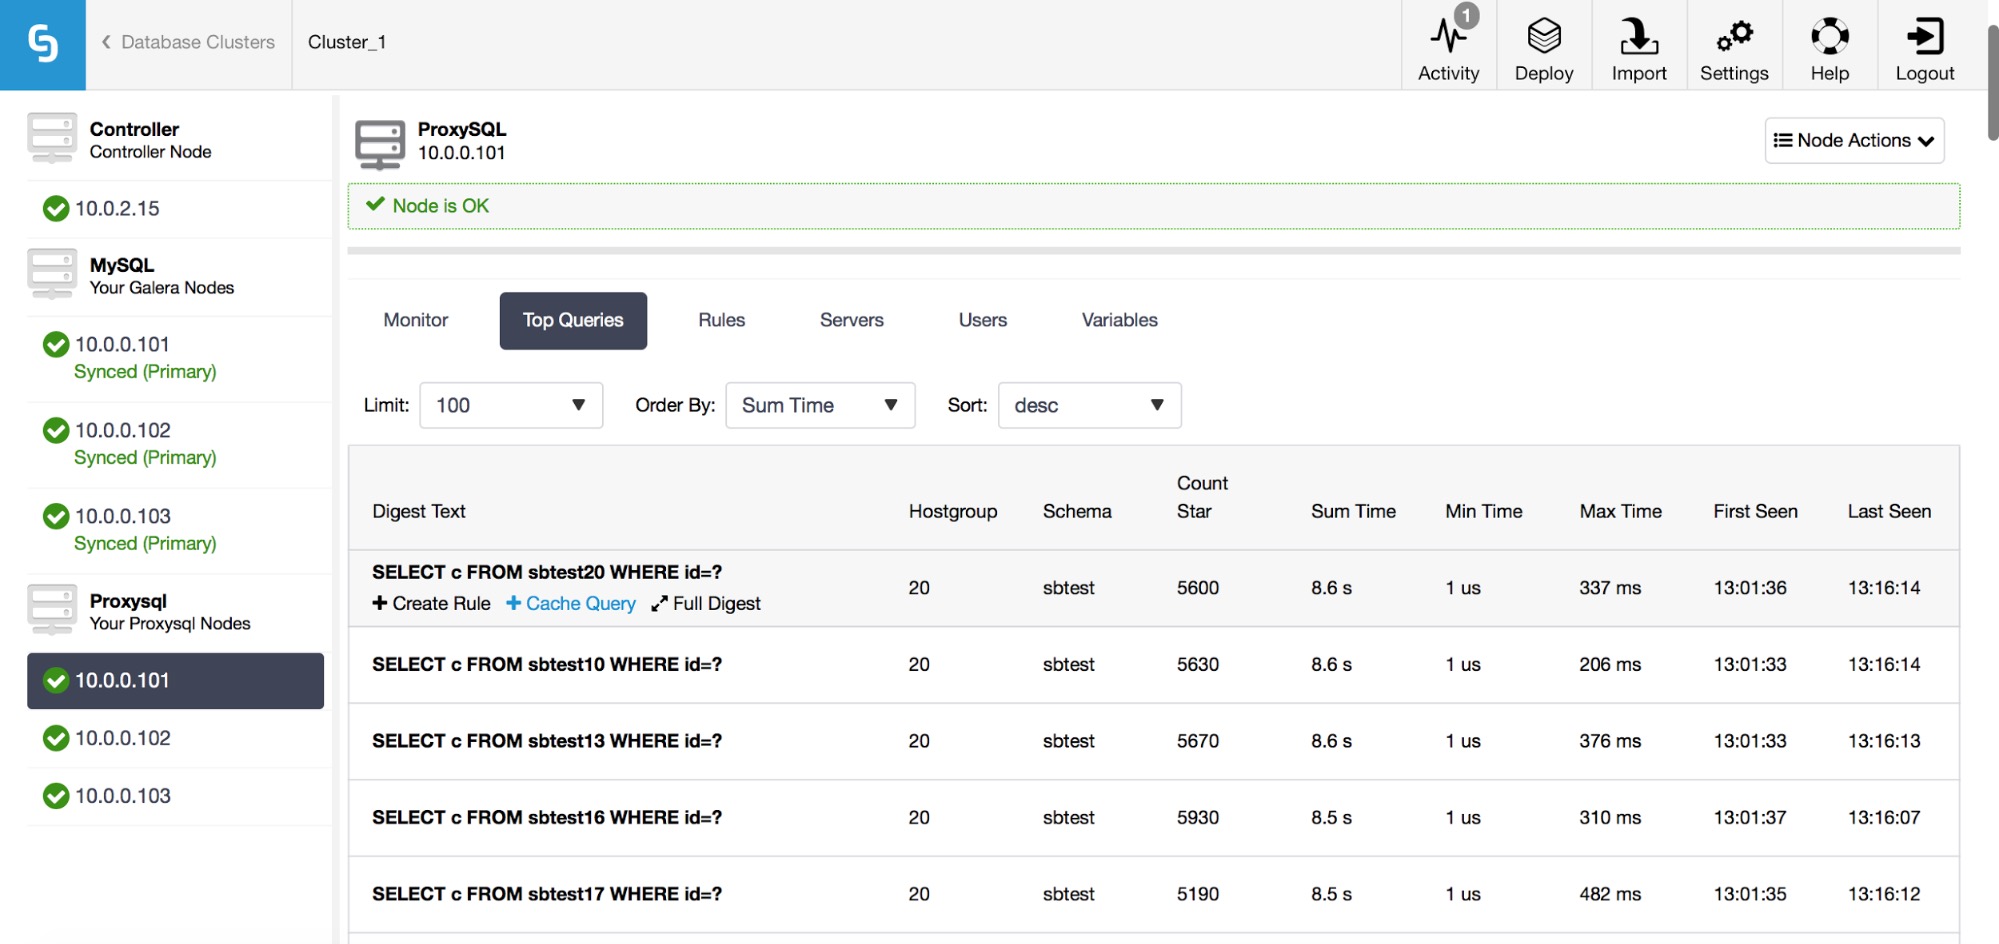1999x944 pixels.
Task: Open the Help lifebuoy icon
Action: (1830, 37)
